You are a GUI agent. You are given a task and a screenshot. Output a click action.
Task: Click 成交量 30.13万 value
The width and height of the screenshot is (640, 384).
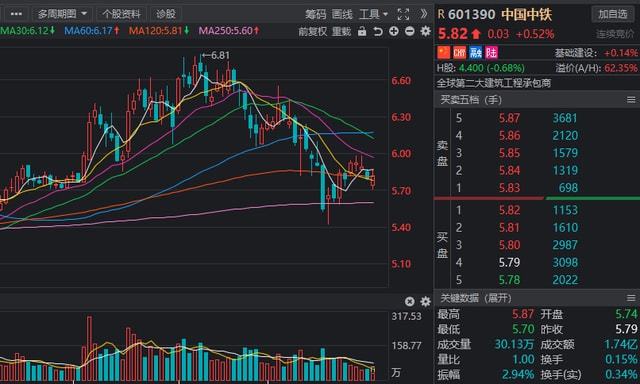pos(514,344)
